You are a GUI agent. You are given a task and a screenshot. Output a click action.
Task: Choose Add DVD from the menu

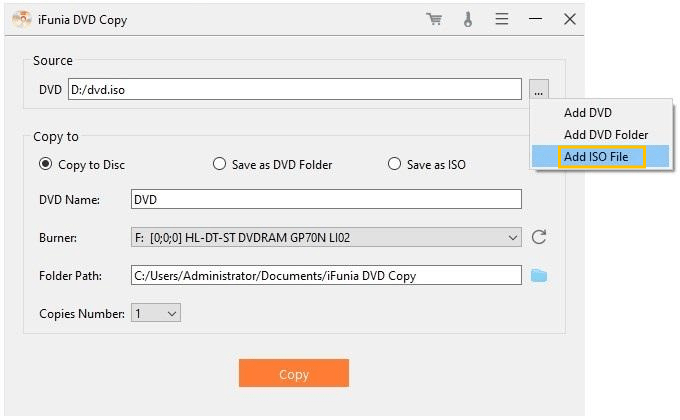click(587, 113)
